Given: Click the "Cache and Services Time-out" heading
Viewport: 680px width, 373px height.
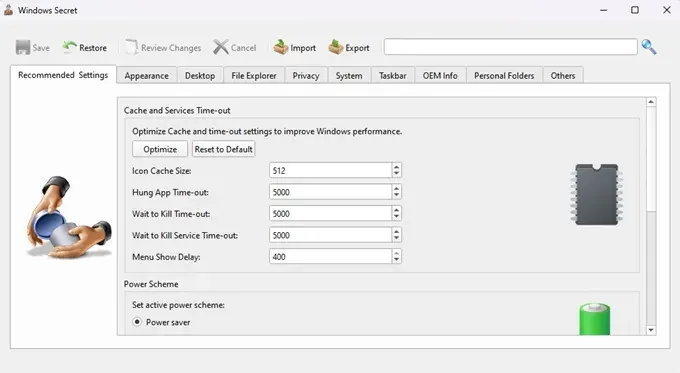Looking at the screenshot, I should coord(177,110).
